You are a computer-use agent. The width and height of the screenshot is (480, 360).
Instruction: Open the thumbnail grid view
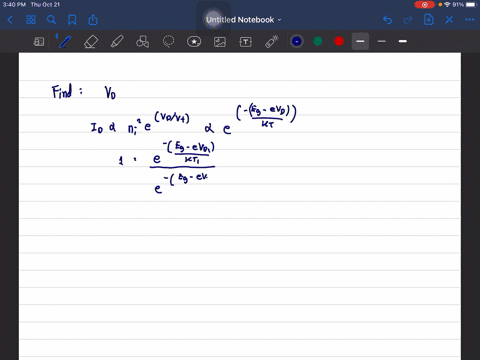[31, 20]
